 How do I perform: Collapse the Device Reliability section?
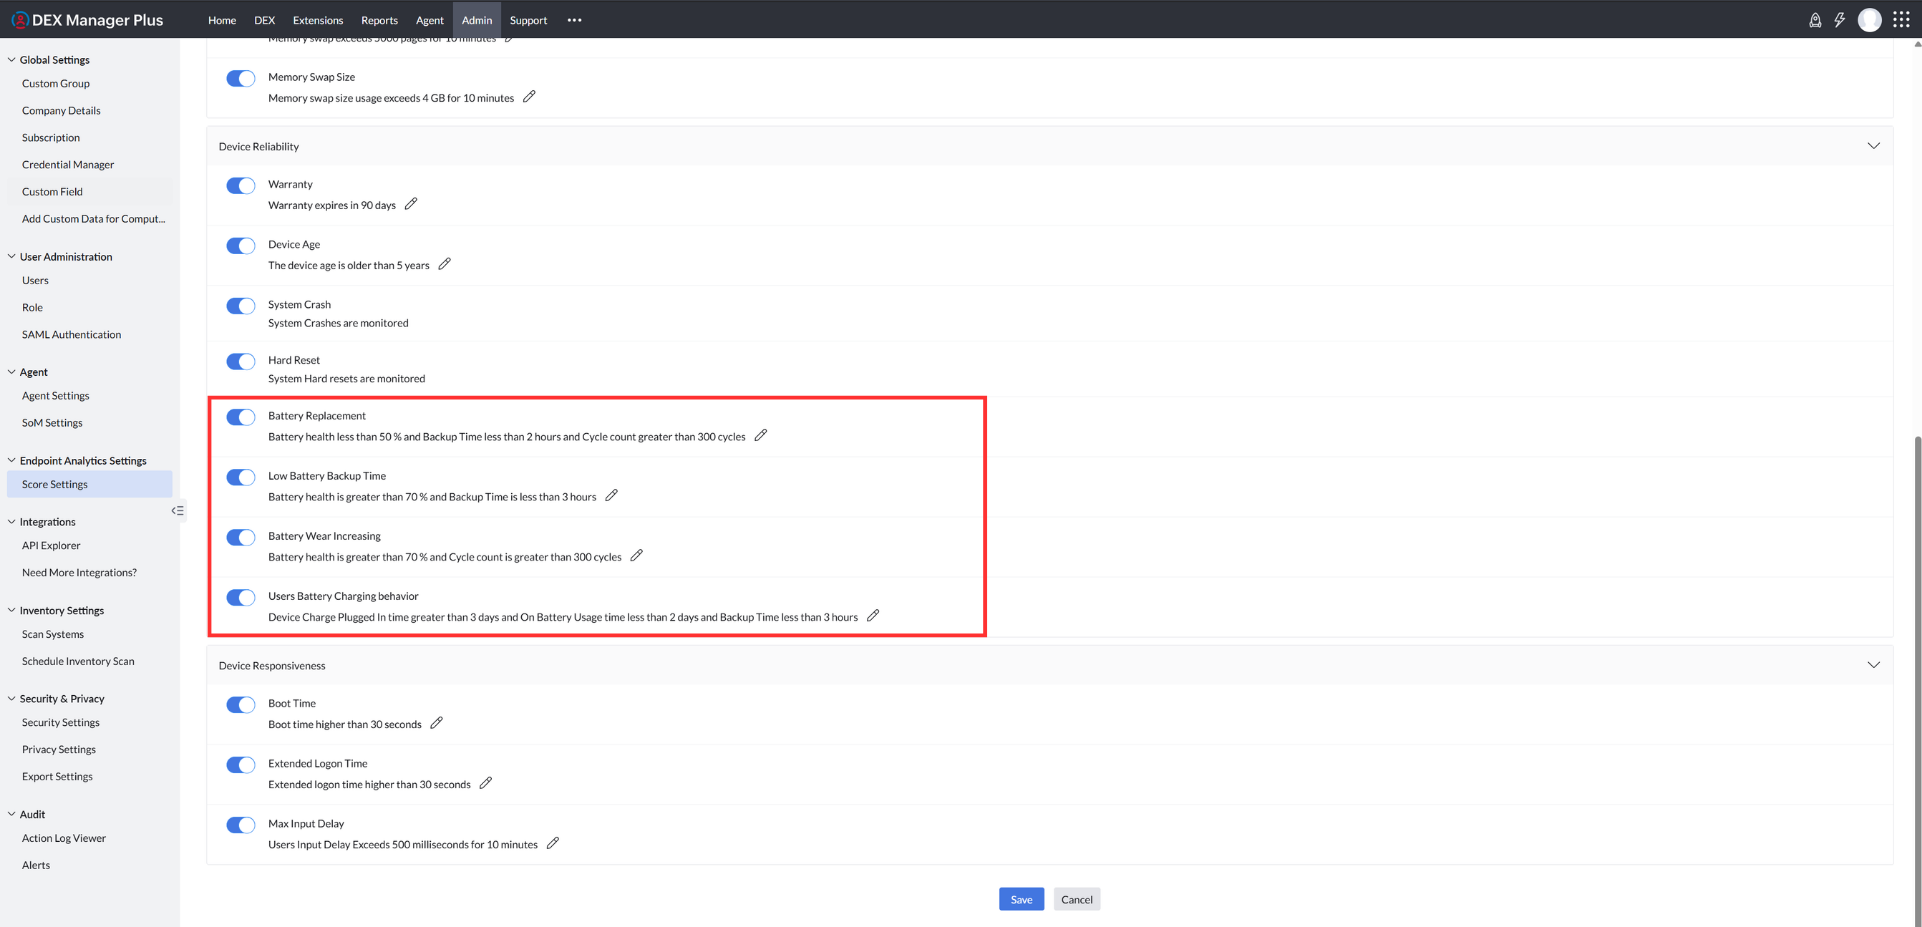click(x=1873, y=146)
